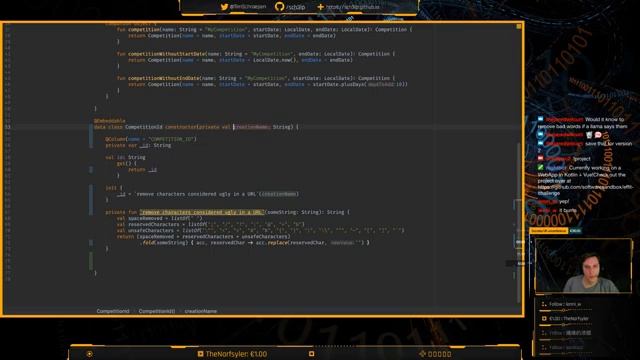Click the "COMPETITION_ID" string literal
Viewport: 640px width, 360px height.
[x=171, y=139]
